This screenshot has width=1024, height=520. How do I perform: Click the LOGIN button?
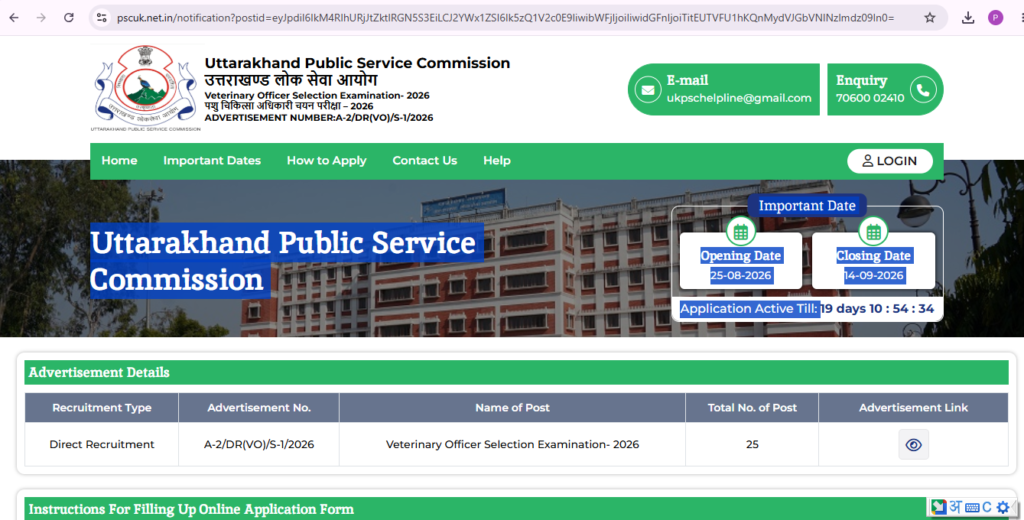tap(889, 161)
